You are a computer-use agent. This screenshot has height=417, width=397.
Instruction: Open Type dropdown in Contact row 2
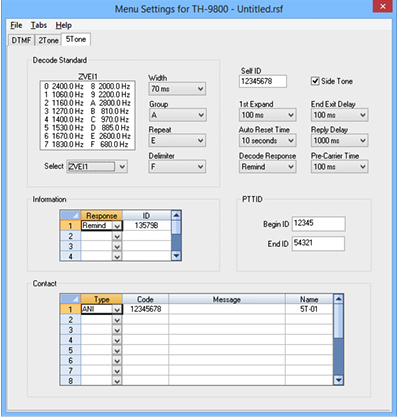click(117, 320)
